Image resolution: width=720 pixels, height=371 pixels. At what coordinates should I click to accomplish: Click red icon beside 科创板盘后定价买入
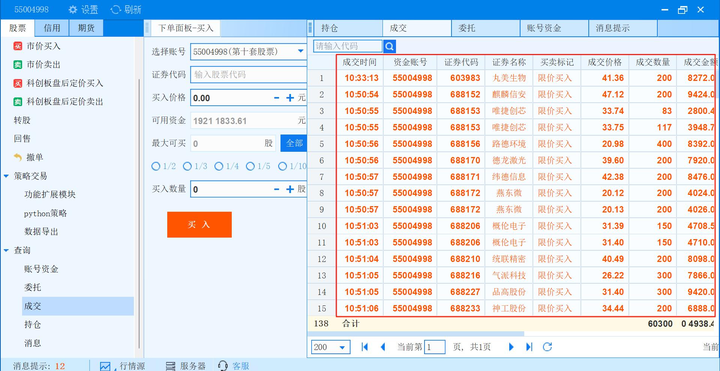17,83
